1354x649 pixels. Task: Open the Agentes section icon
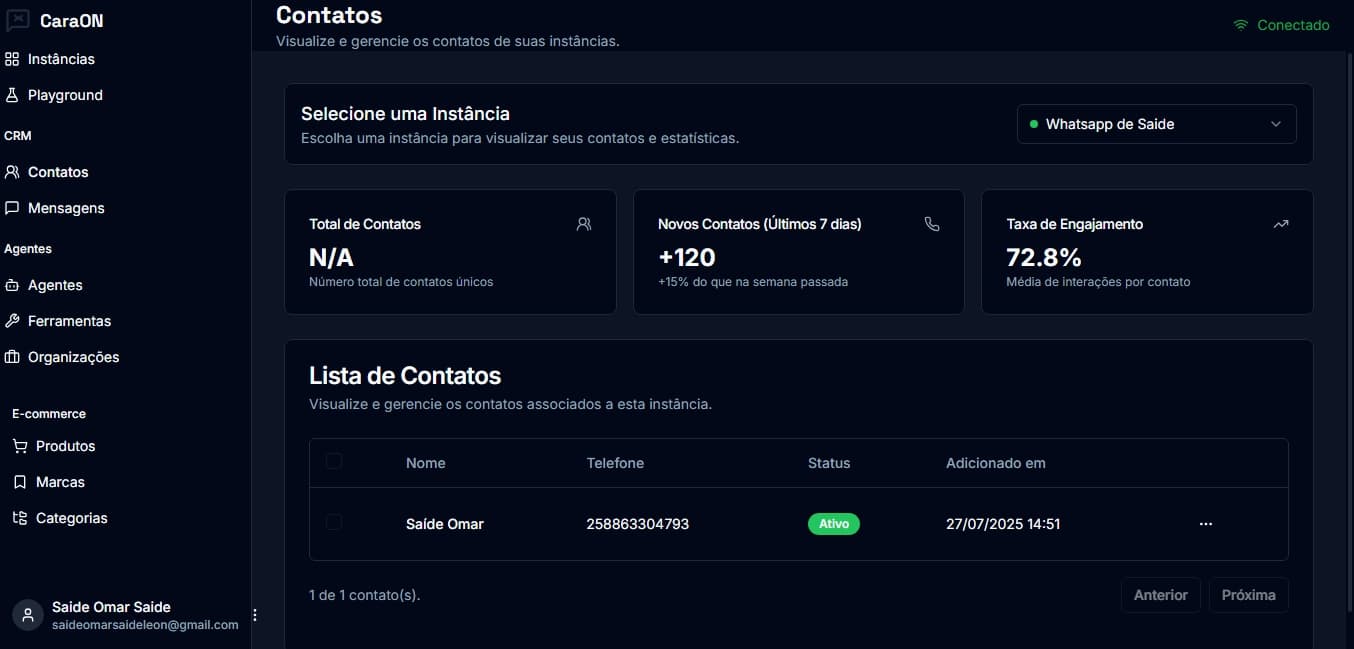point(14,285)
